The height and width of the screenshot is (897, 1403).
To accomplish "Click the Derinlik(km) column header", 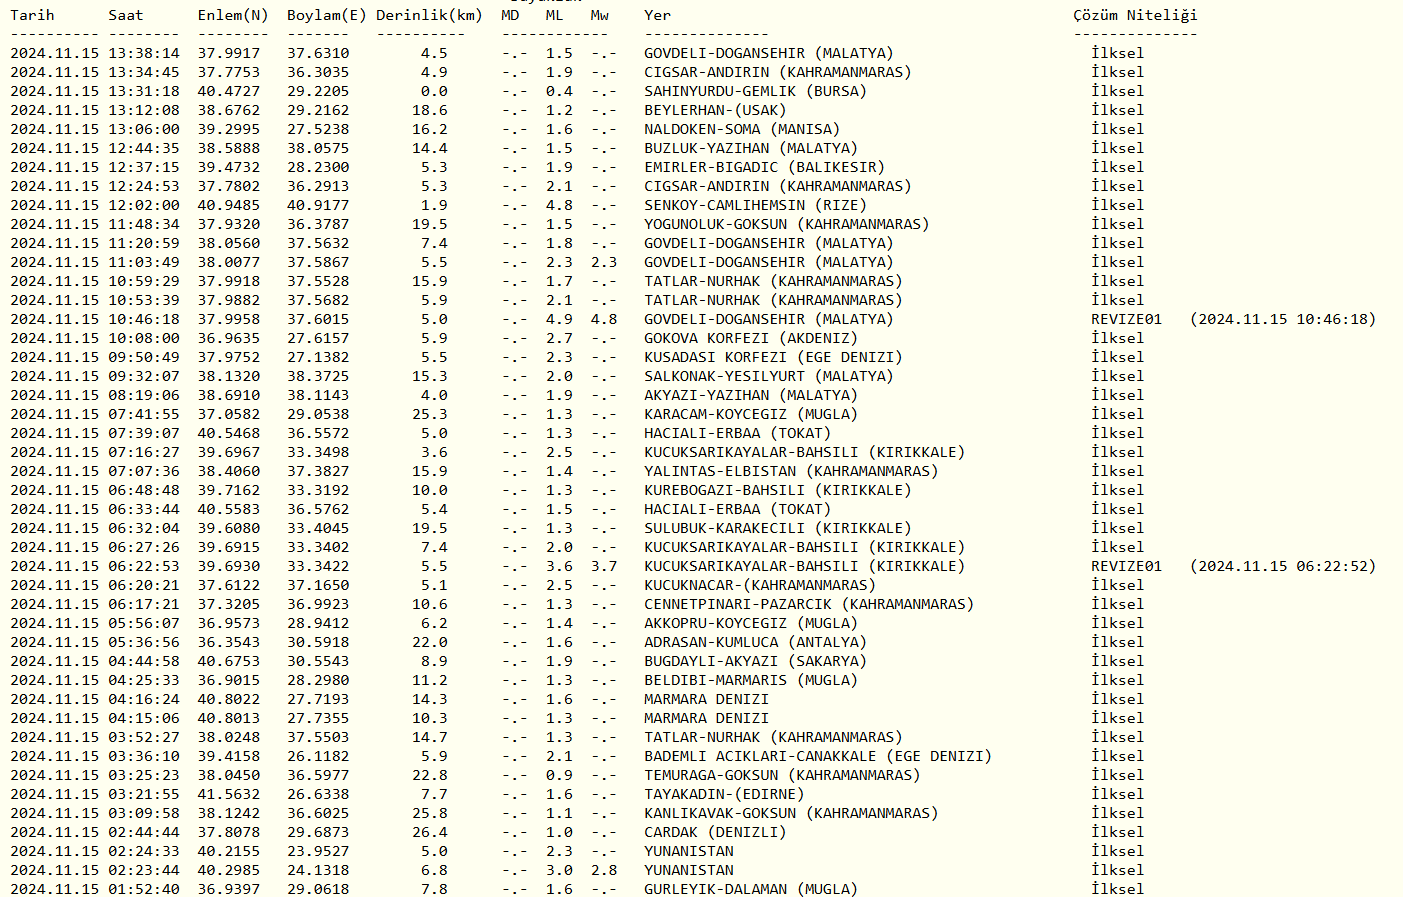I will click(429, 15).
